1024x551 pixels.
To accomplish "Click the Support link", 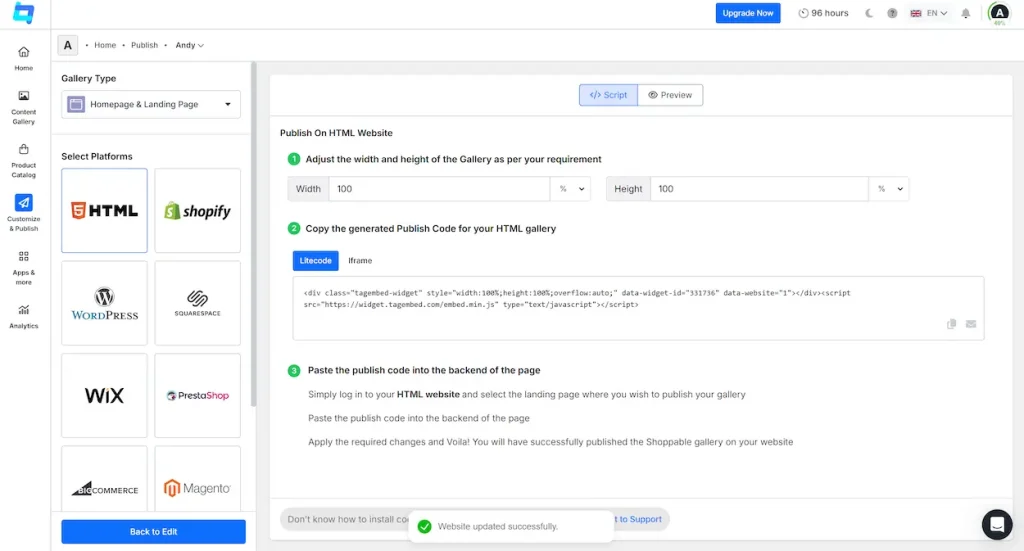I will (x=640, y=519).
